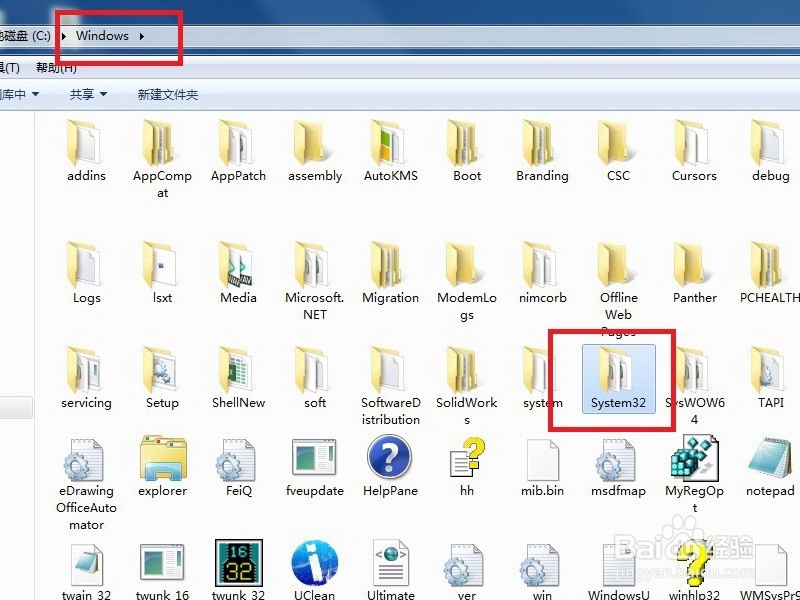Image resolution: width=800 pixels, height=600 pixels.
Task: Open the 共享 dropdown
Action: 88,94
